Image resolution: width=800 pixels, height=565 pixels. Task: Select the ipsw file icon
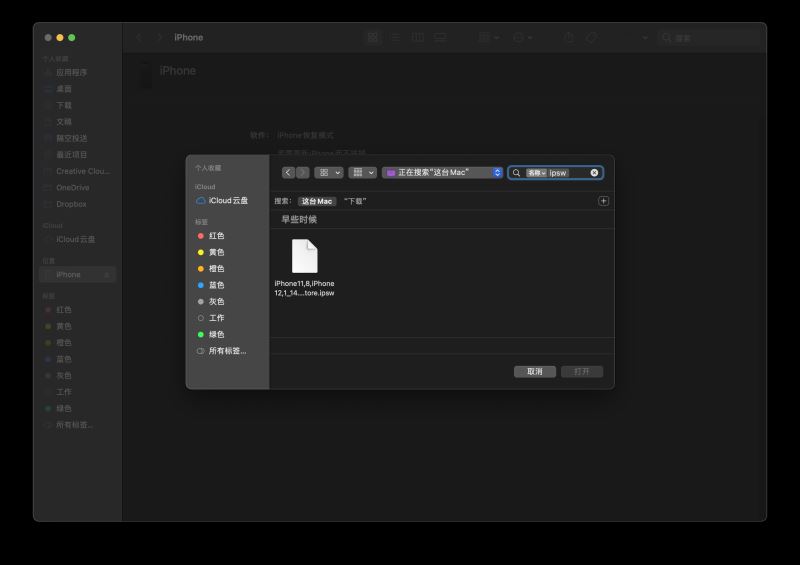tap(305, 256)
